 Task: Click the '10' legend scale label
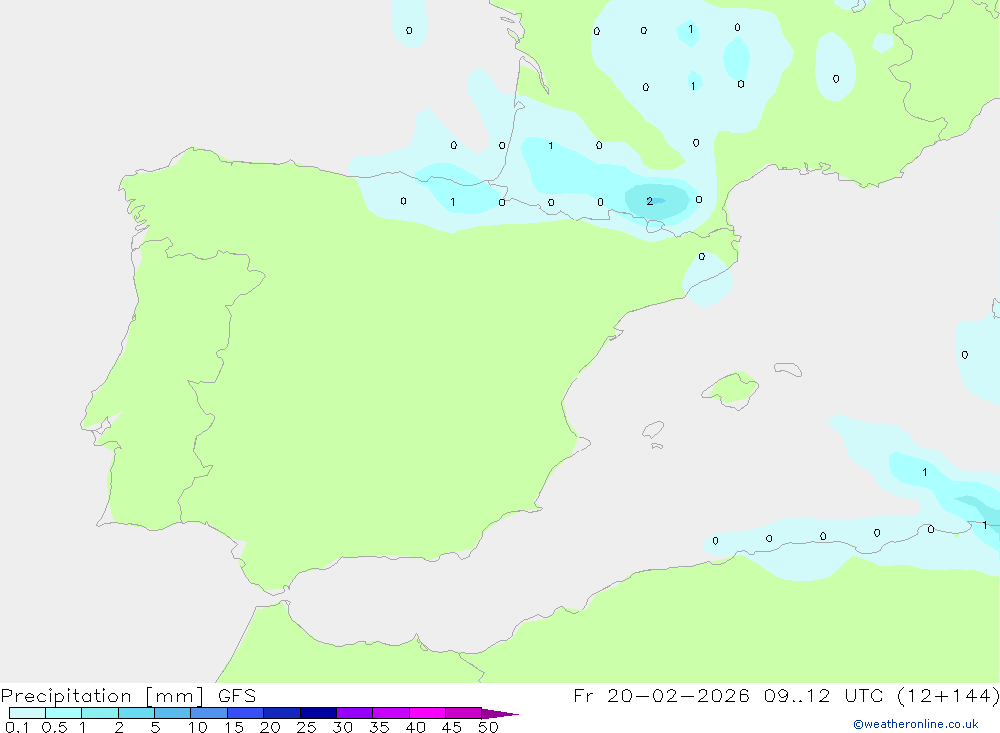point(197,727)
